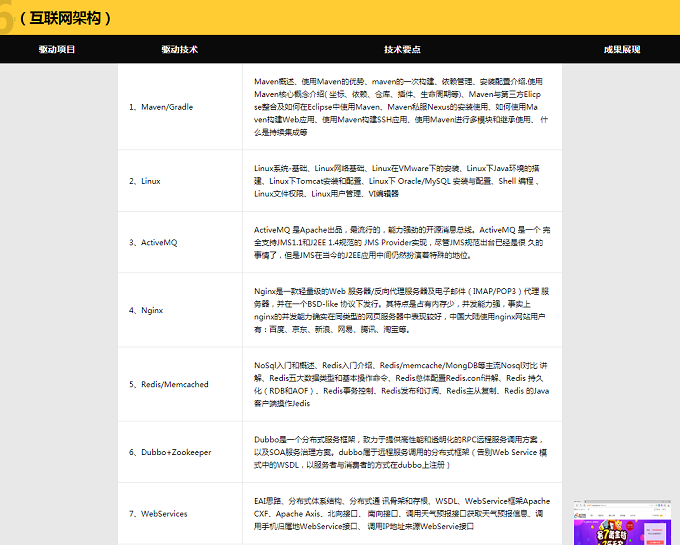Select the 成果展现 column header
This screenshot has width=680, height=545.
622,49
